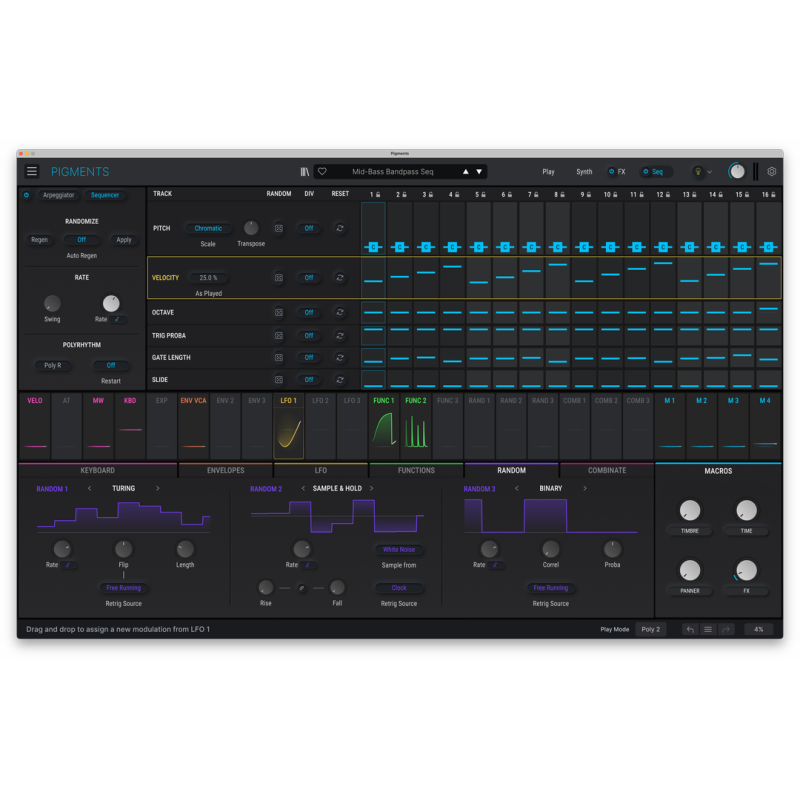
Task: Click Octave track reset cycle icon
Action: pos(340,312)
